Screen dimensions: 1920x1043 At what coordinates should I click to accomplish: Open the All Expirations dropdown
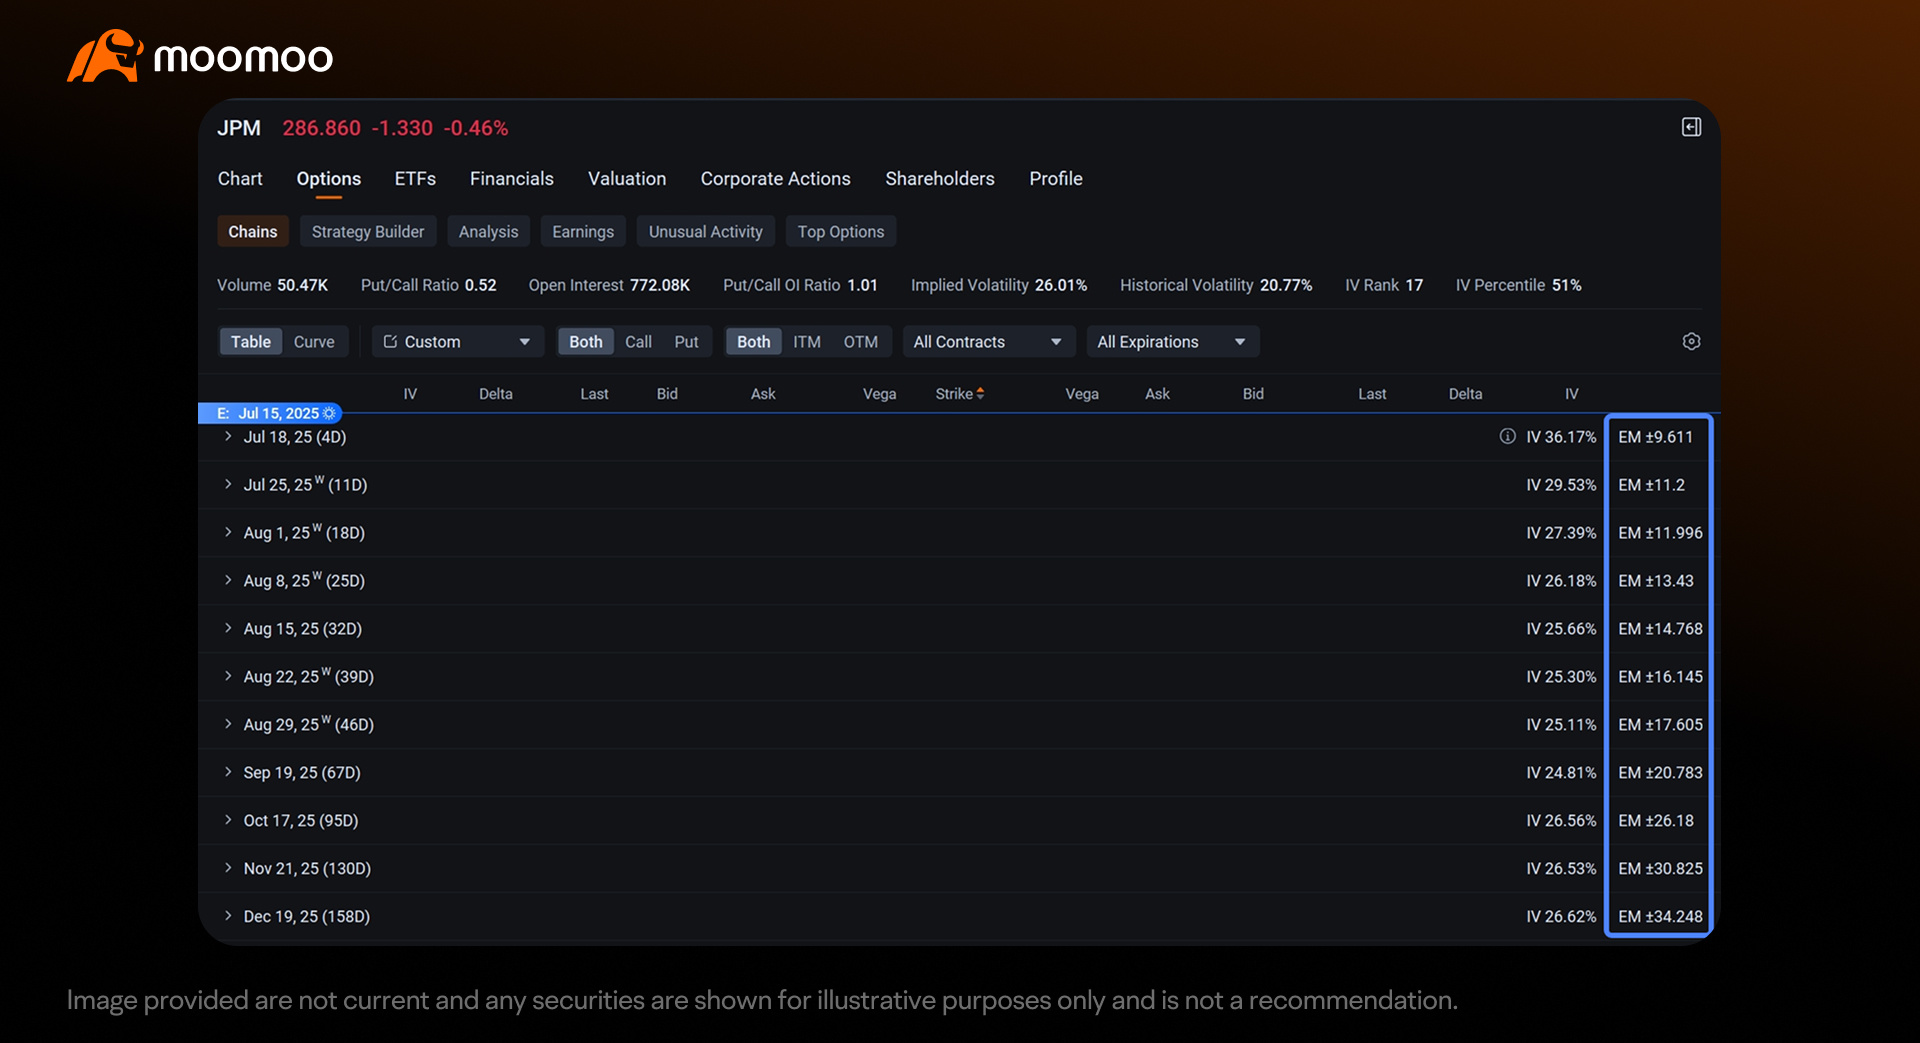[1172, 342]
